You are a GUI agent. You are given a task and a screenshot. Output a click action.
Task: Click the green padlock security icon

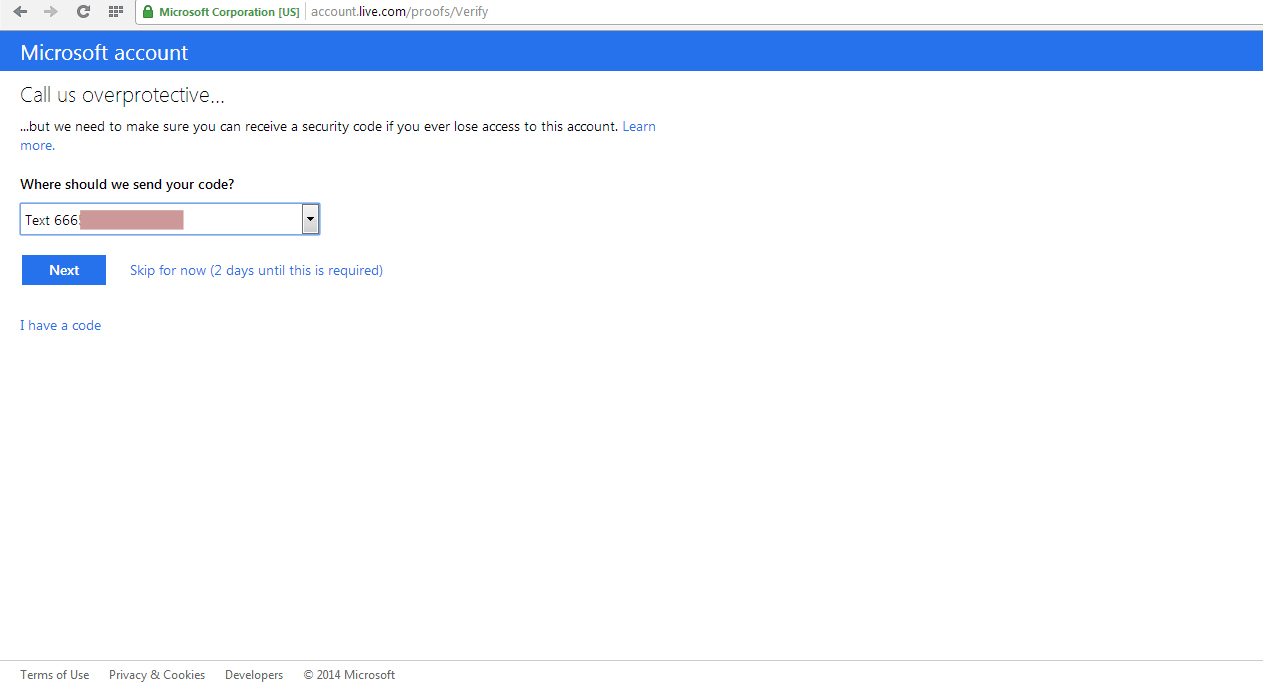click(148, 12)
